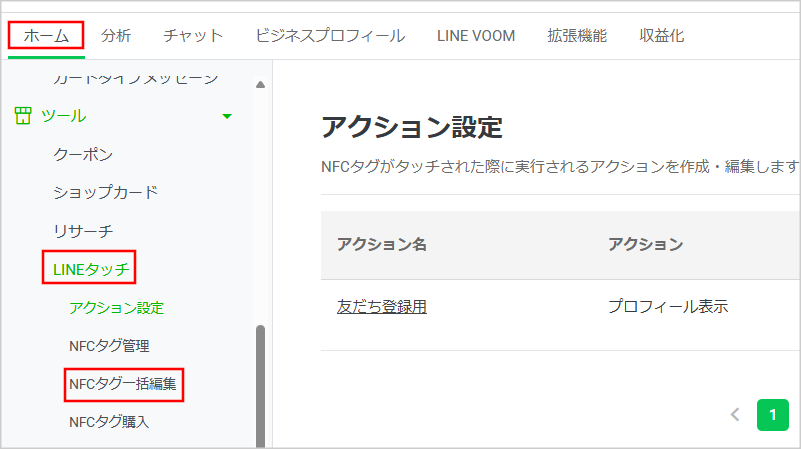The height and width of the screenshot is (449, 801).
Task: Click the アクション設定 page heading
Action: pos(412,127)
